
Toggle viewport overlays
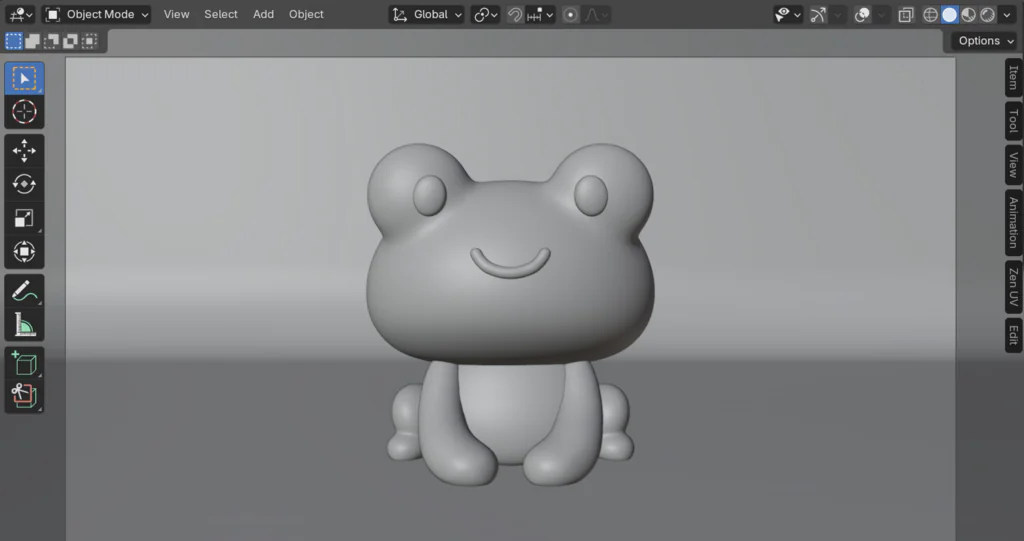(x=862, y=14)
